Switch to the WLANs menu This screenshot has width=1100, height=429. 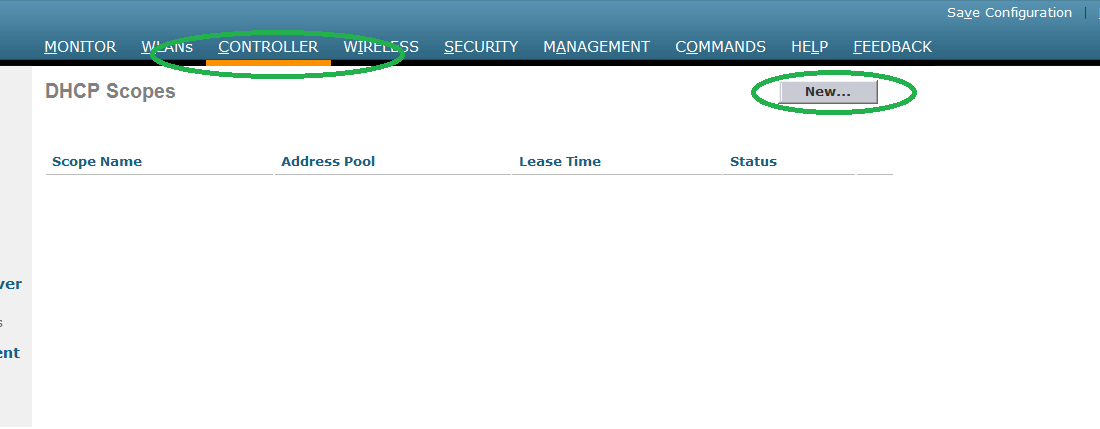click(x=167, y=47)
